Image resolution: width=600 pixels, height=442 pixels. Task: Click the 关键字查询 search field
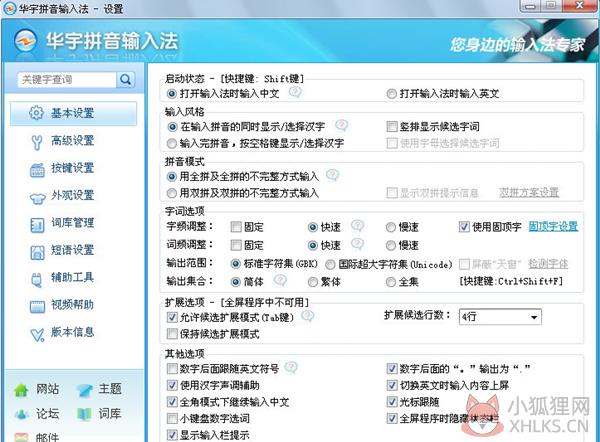tap(67, 80)
